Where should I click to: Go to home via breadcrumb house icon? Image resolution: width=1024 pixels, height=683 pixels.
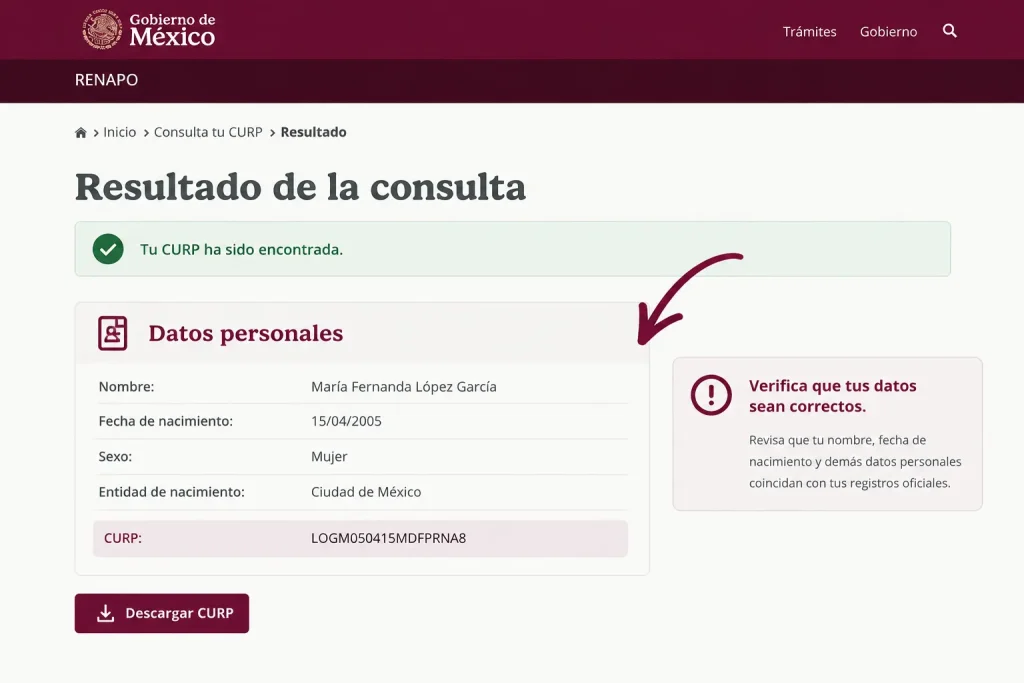tap(81, 133)
